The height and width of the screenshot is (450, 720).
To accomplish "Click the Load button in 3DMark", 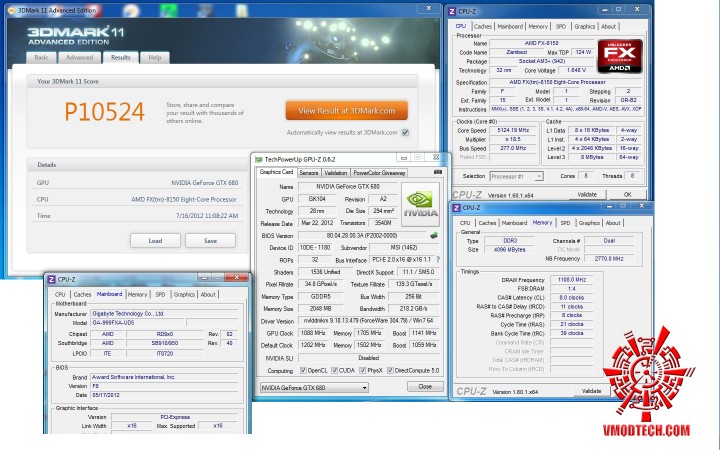I will 155,241.
